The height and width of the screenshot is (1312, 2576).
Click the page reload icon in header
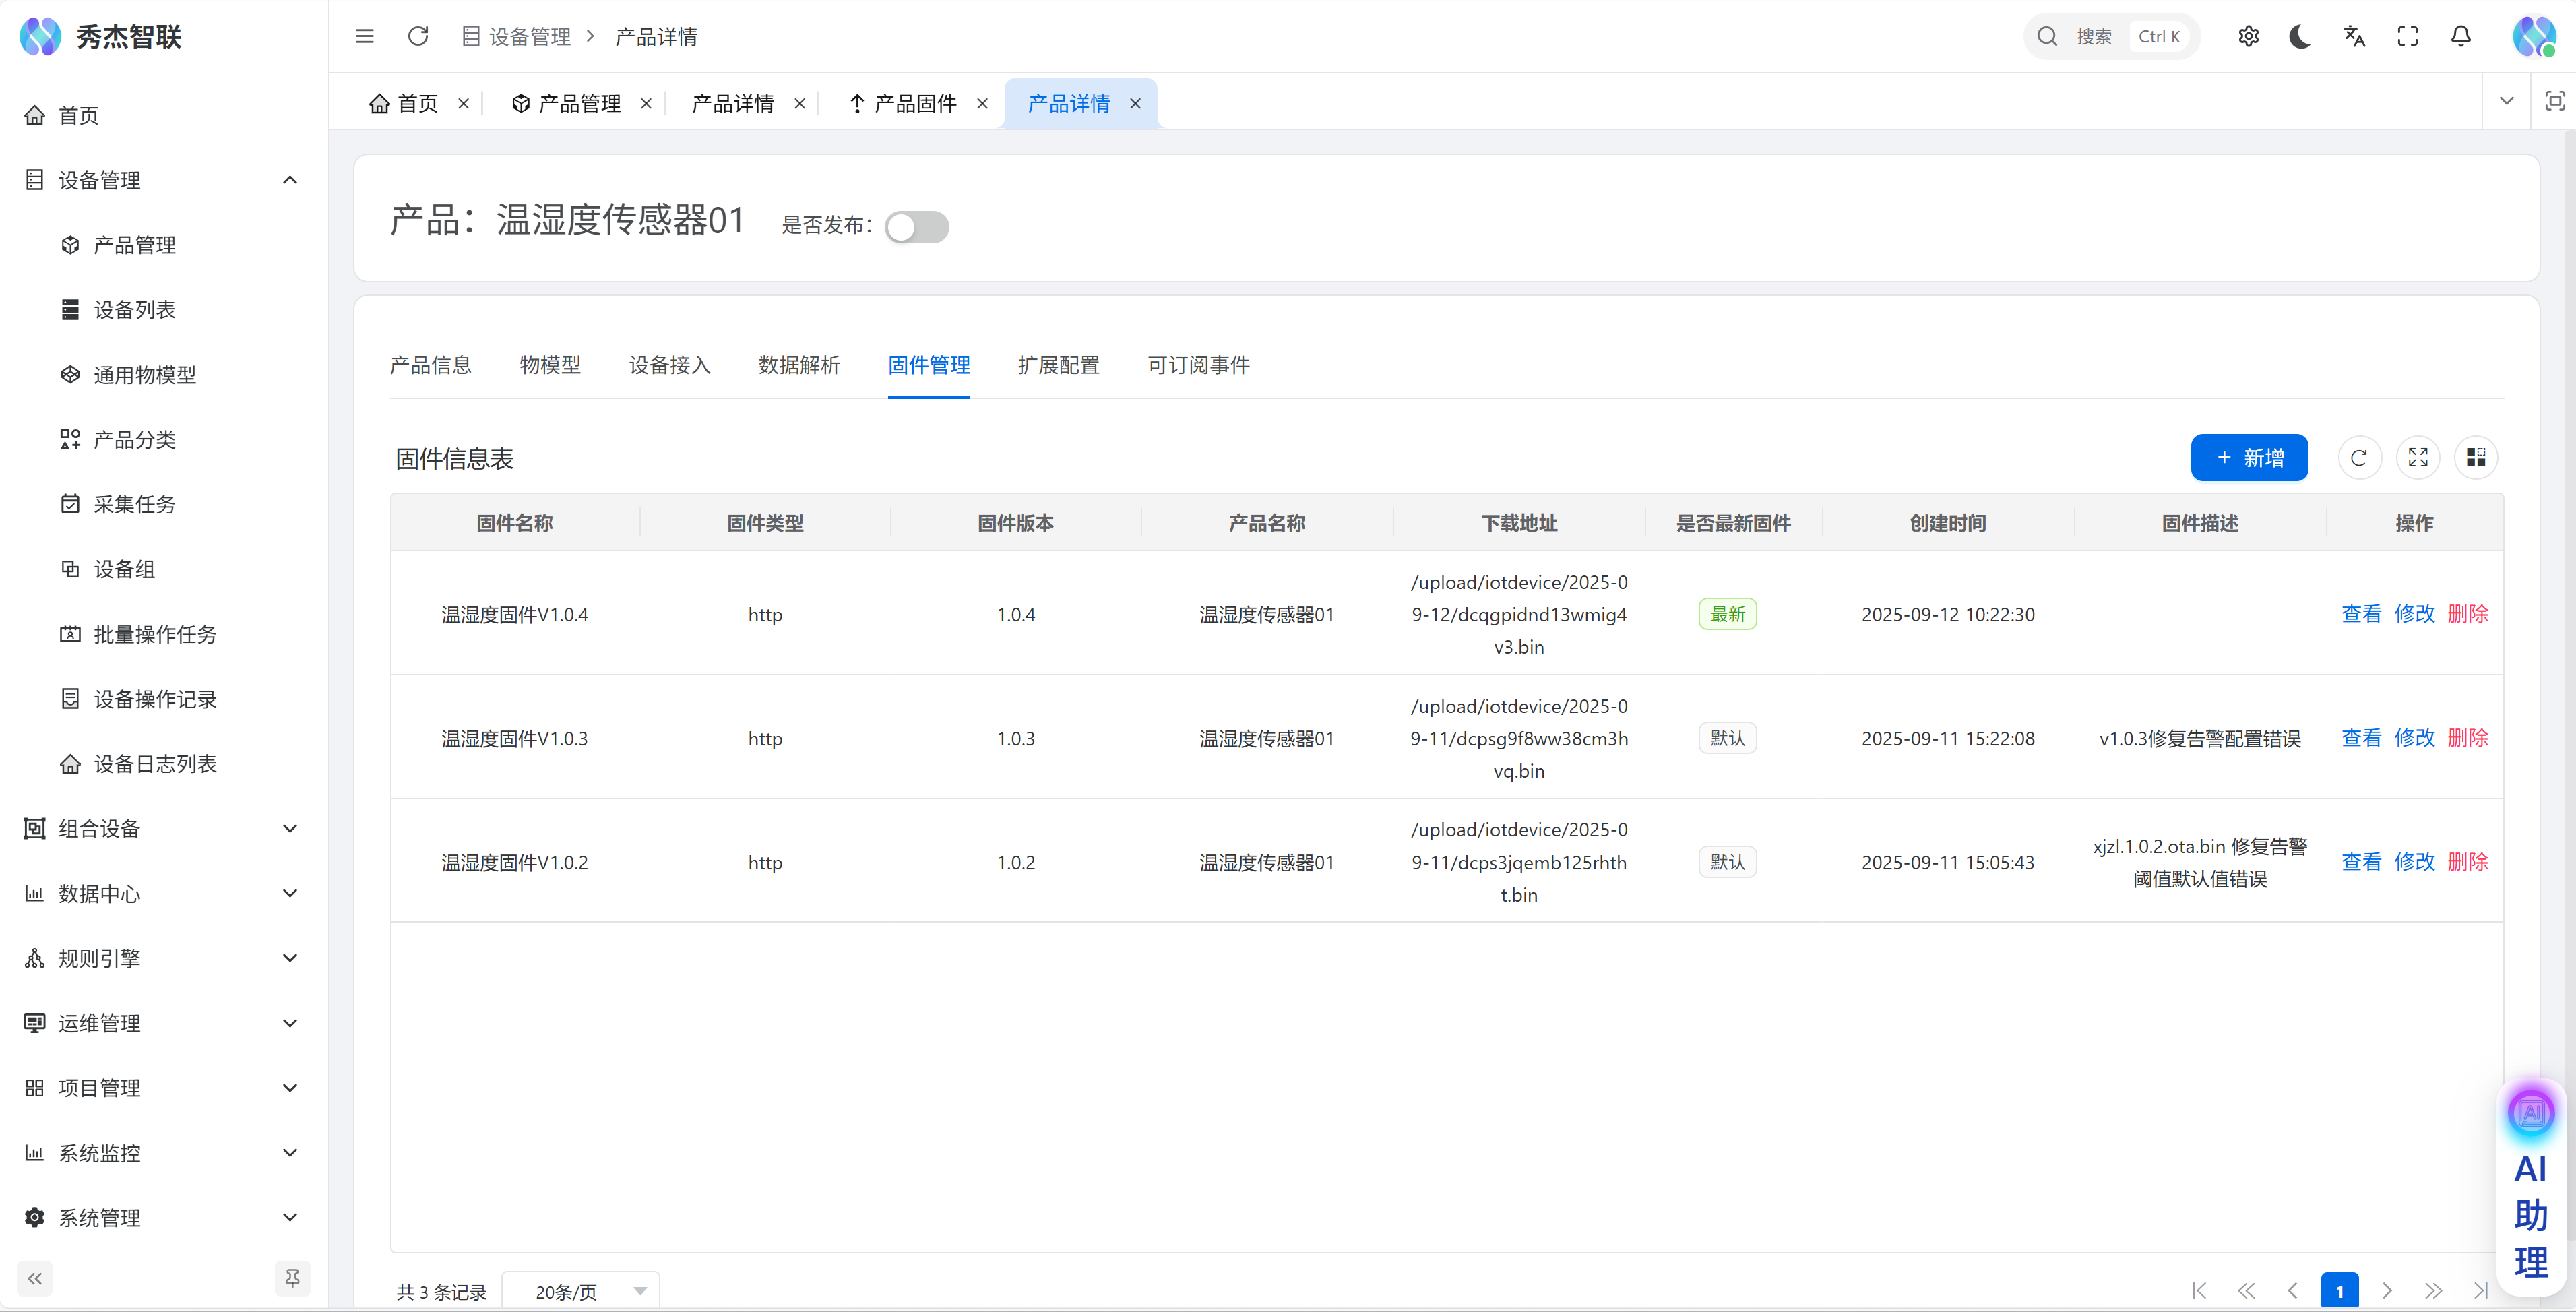coord(418,37)
